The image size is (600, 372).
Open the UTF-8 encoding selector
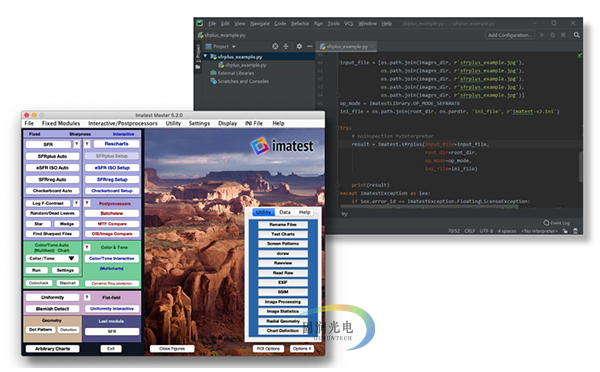[x=486, y=231]
